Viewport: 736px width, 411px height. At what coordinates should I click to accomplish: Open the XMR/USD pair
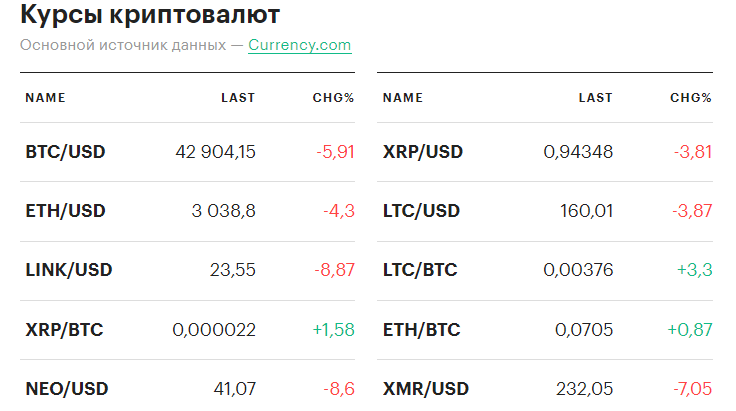(425, 388)
